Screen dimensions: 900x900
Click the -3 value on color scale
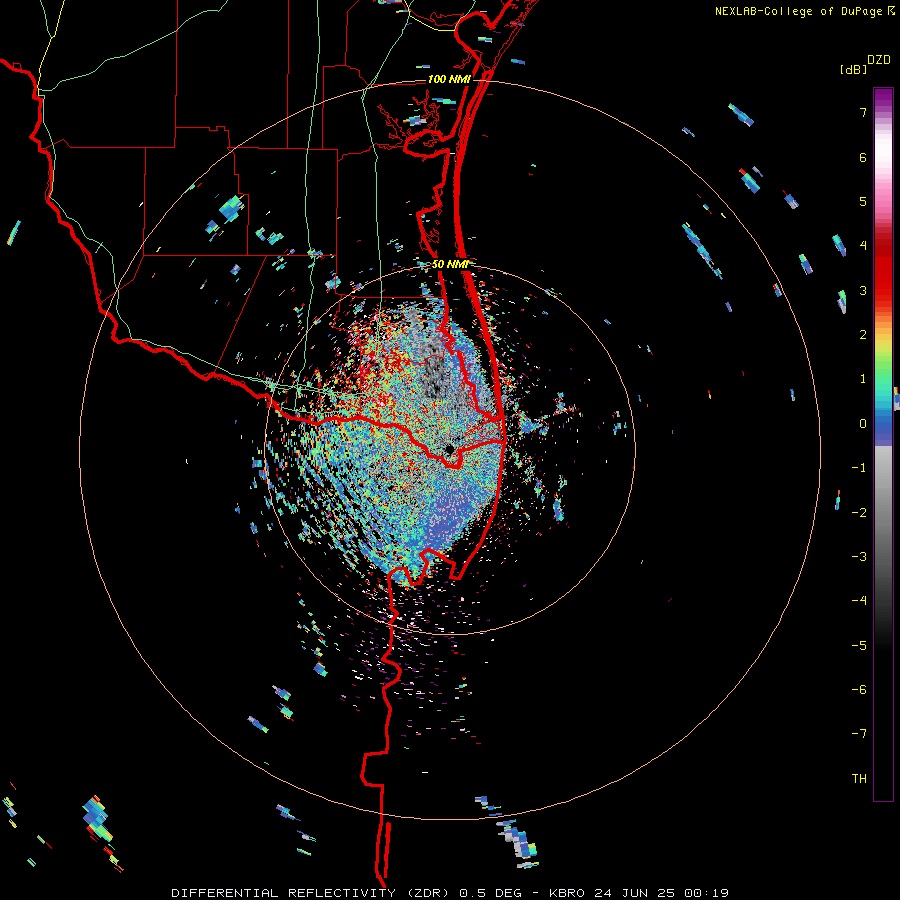[859, 556]
